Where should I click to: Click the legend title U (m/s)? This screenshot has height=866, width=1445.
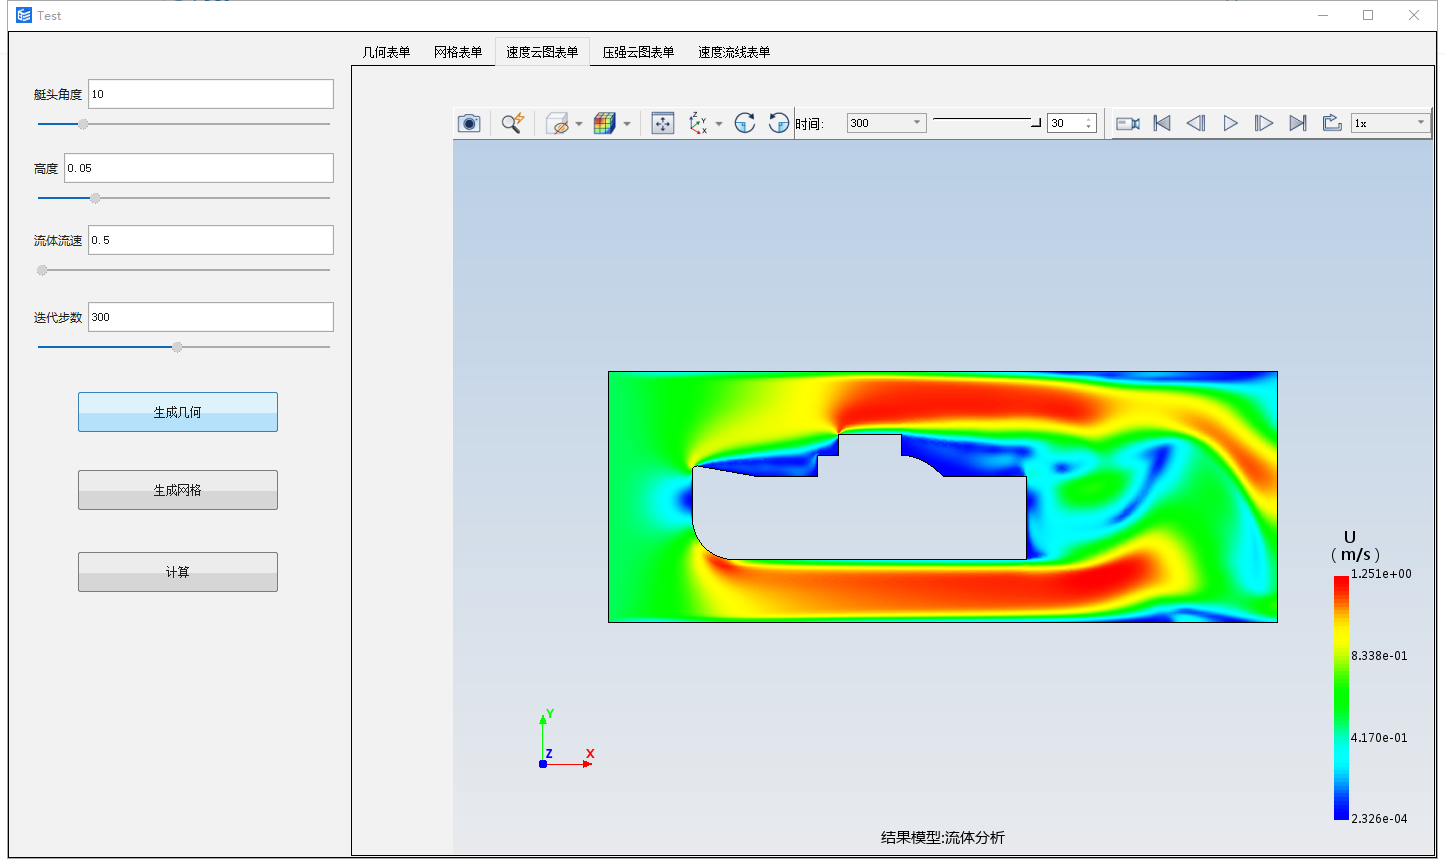pyautogui.click(x=1354, y=546)
